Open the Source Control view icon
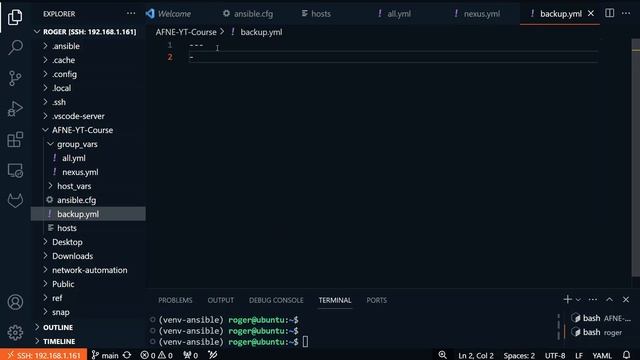Screen dimensions: 640x360 [15, 78]
